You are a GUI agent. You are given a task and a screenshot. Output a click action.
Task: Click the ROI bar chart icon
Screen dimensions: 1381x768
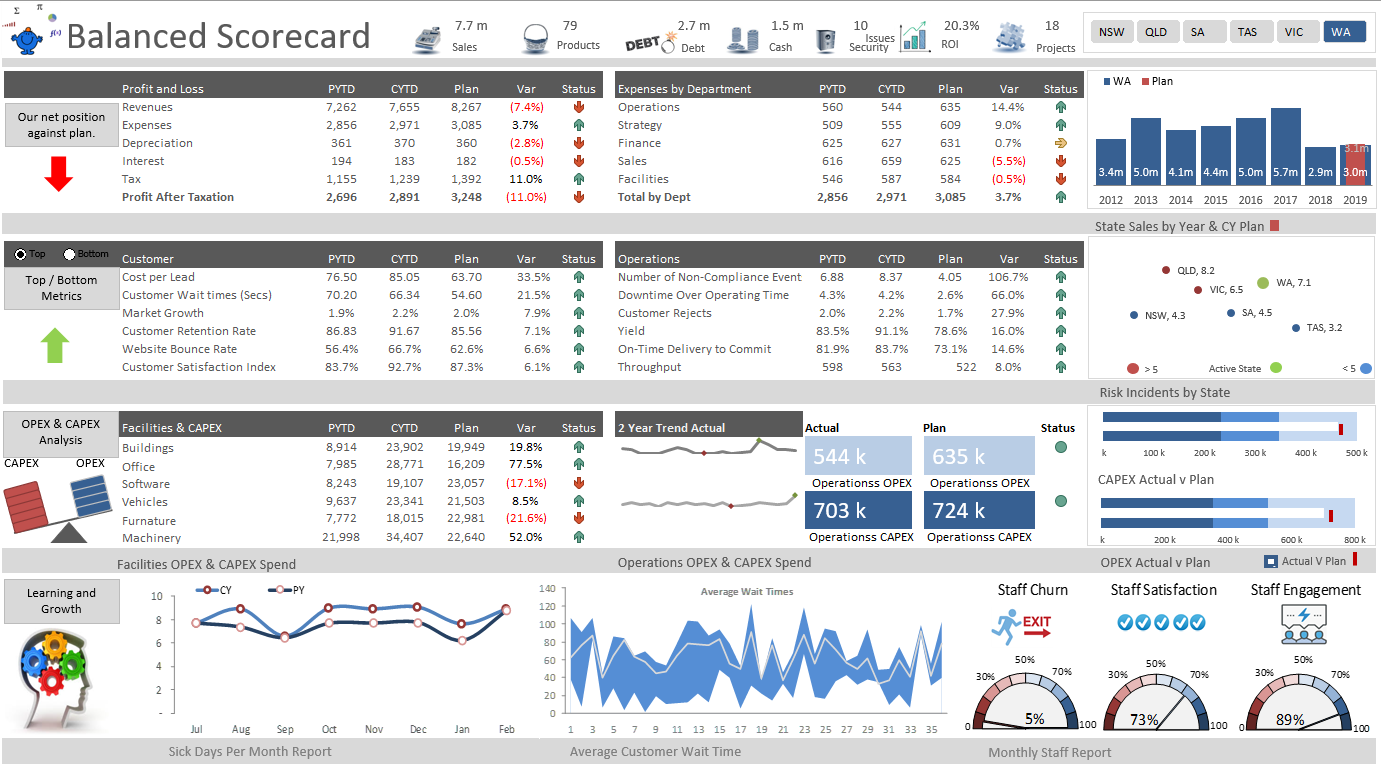[914, 38]
